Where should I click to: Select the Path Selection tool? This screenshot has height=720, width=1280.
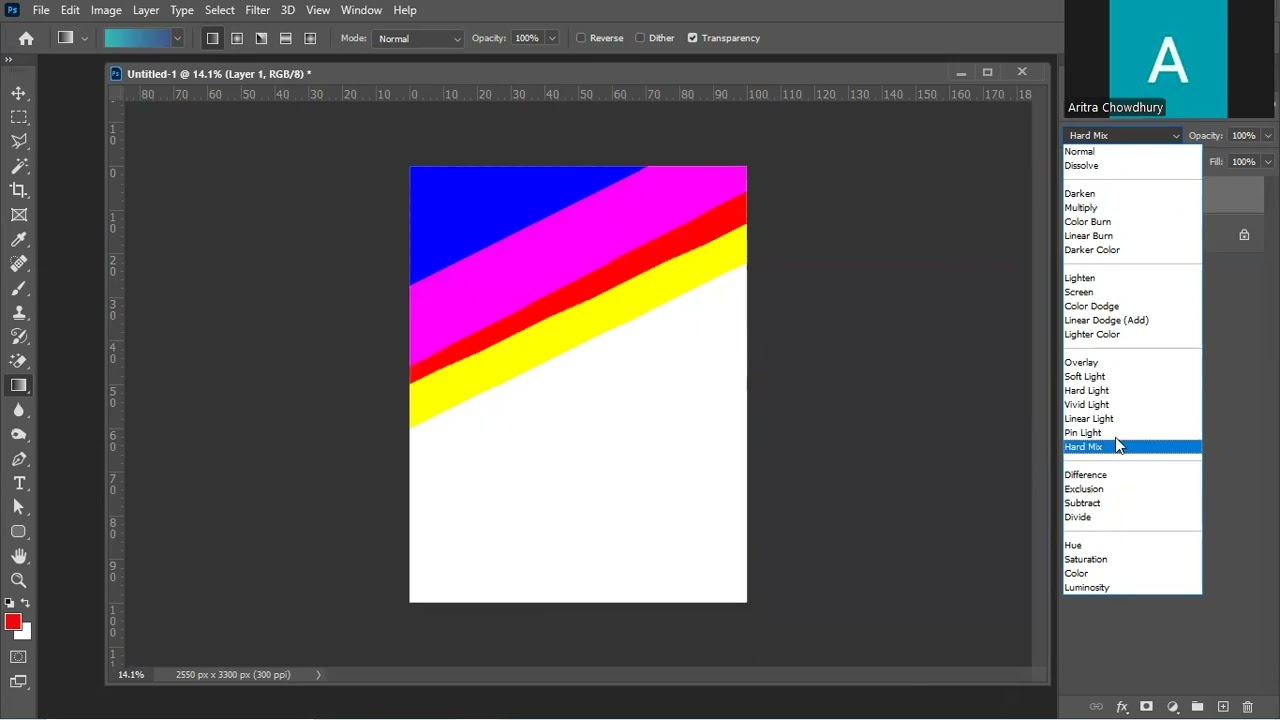19,507
